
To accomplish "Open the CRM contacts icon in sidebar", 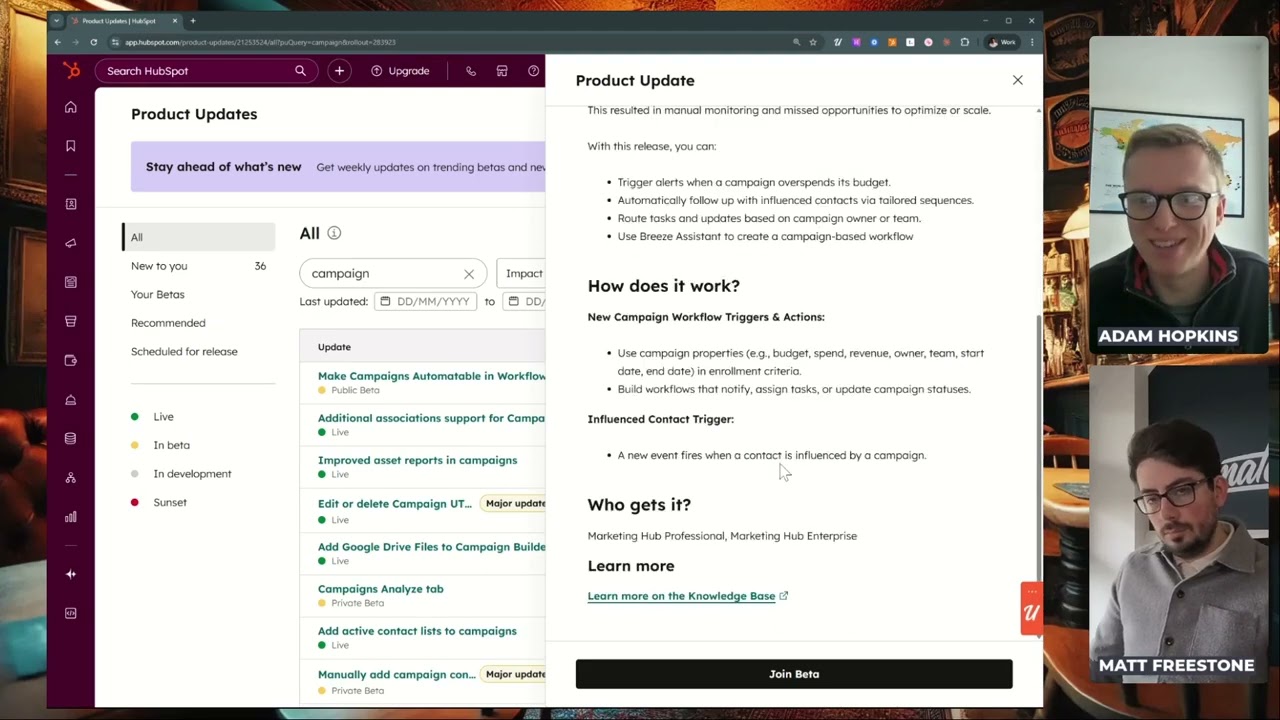I will (71, 204).
